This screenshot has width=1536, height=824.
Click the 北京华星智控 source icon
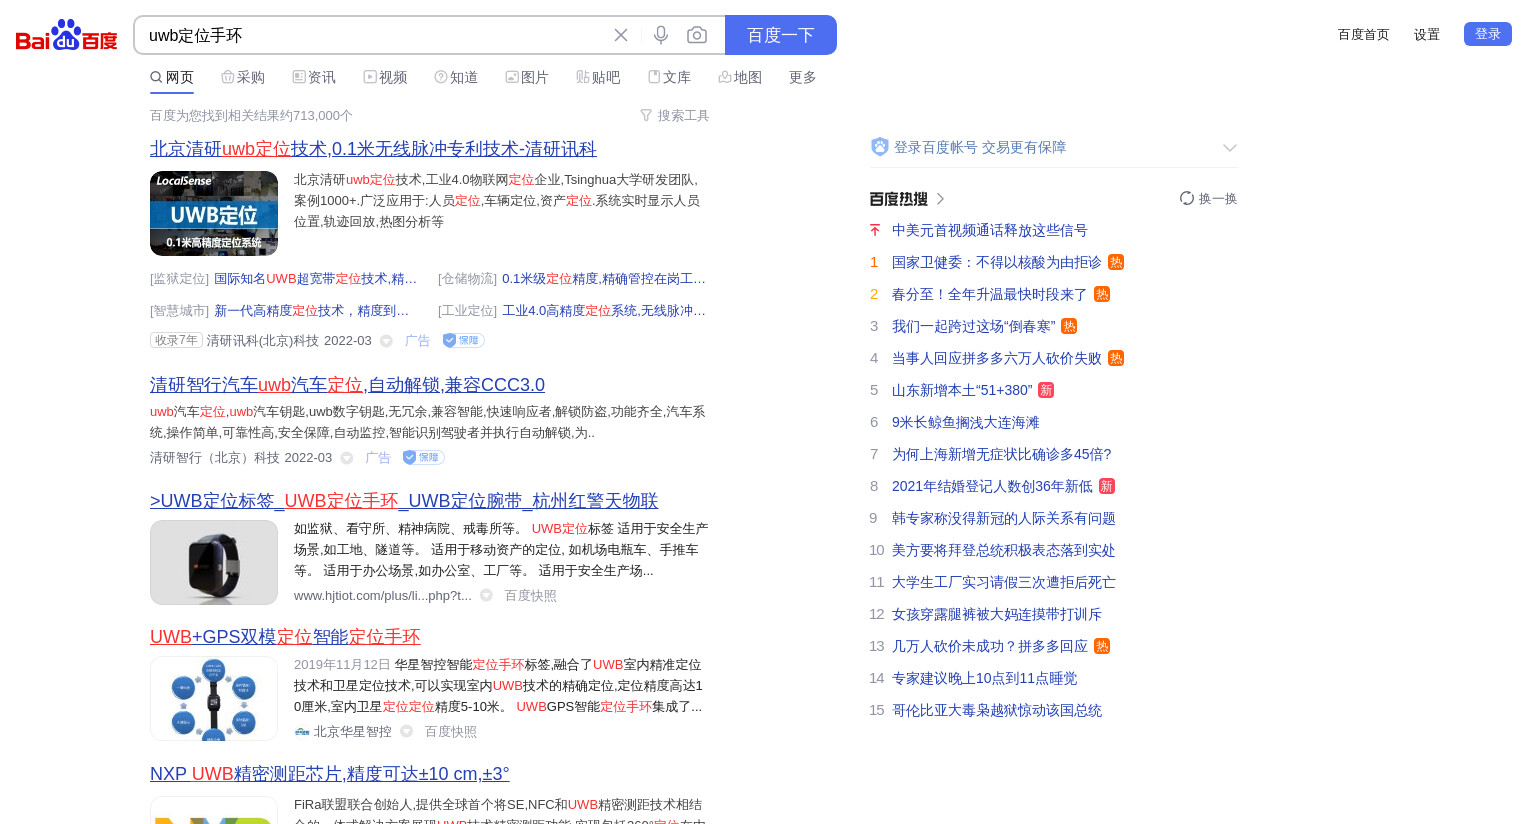[302, 731]
